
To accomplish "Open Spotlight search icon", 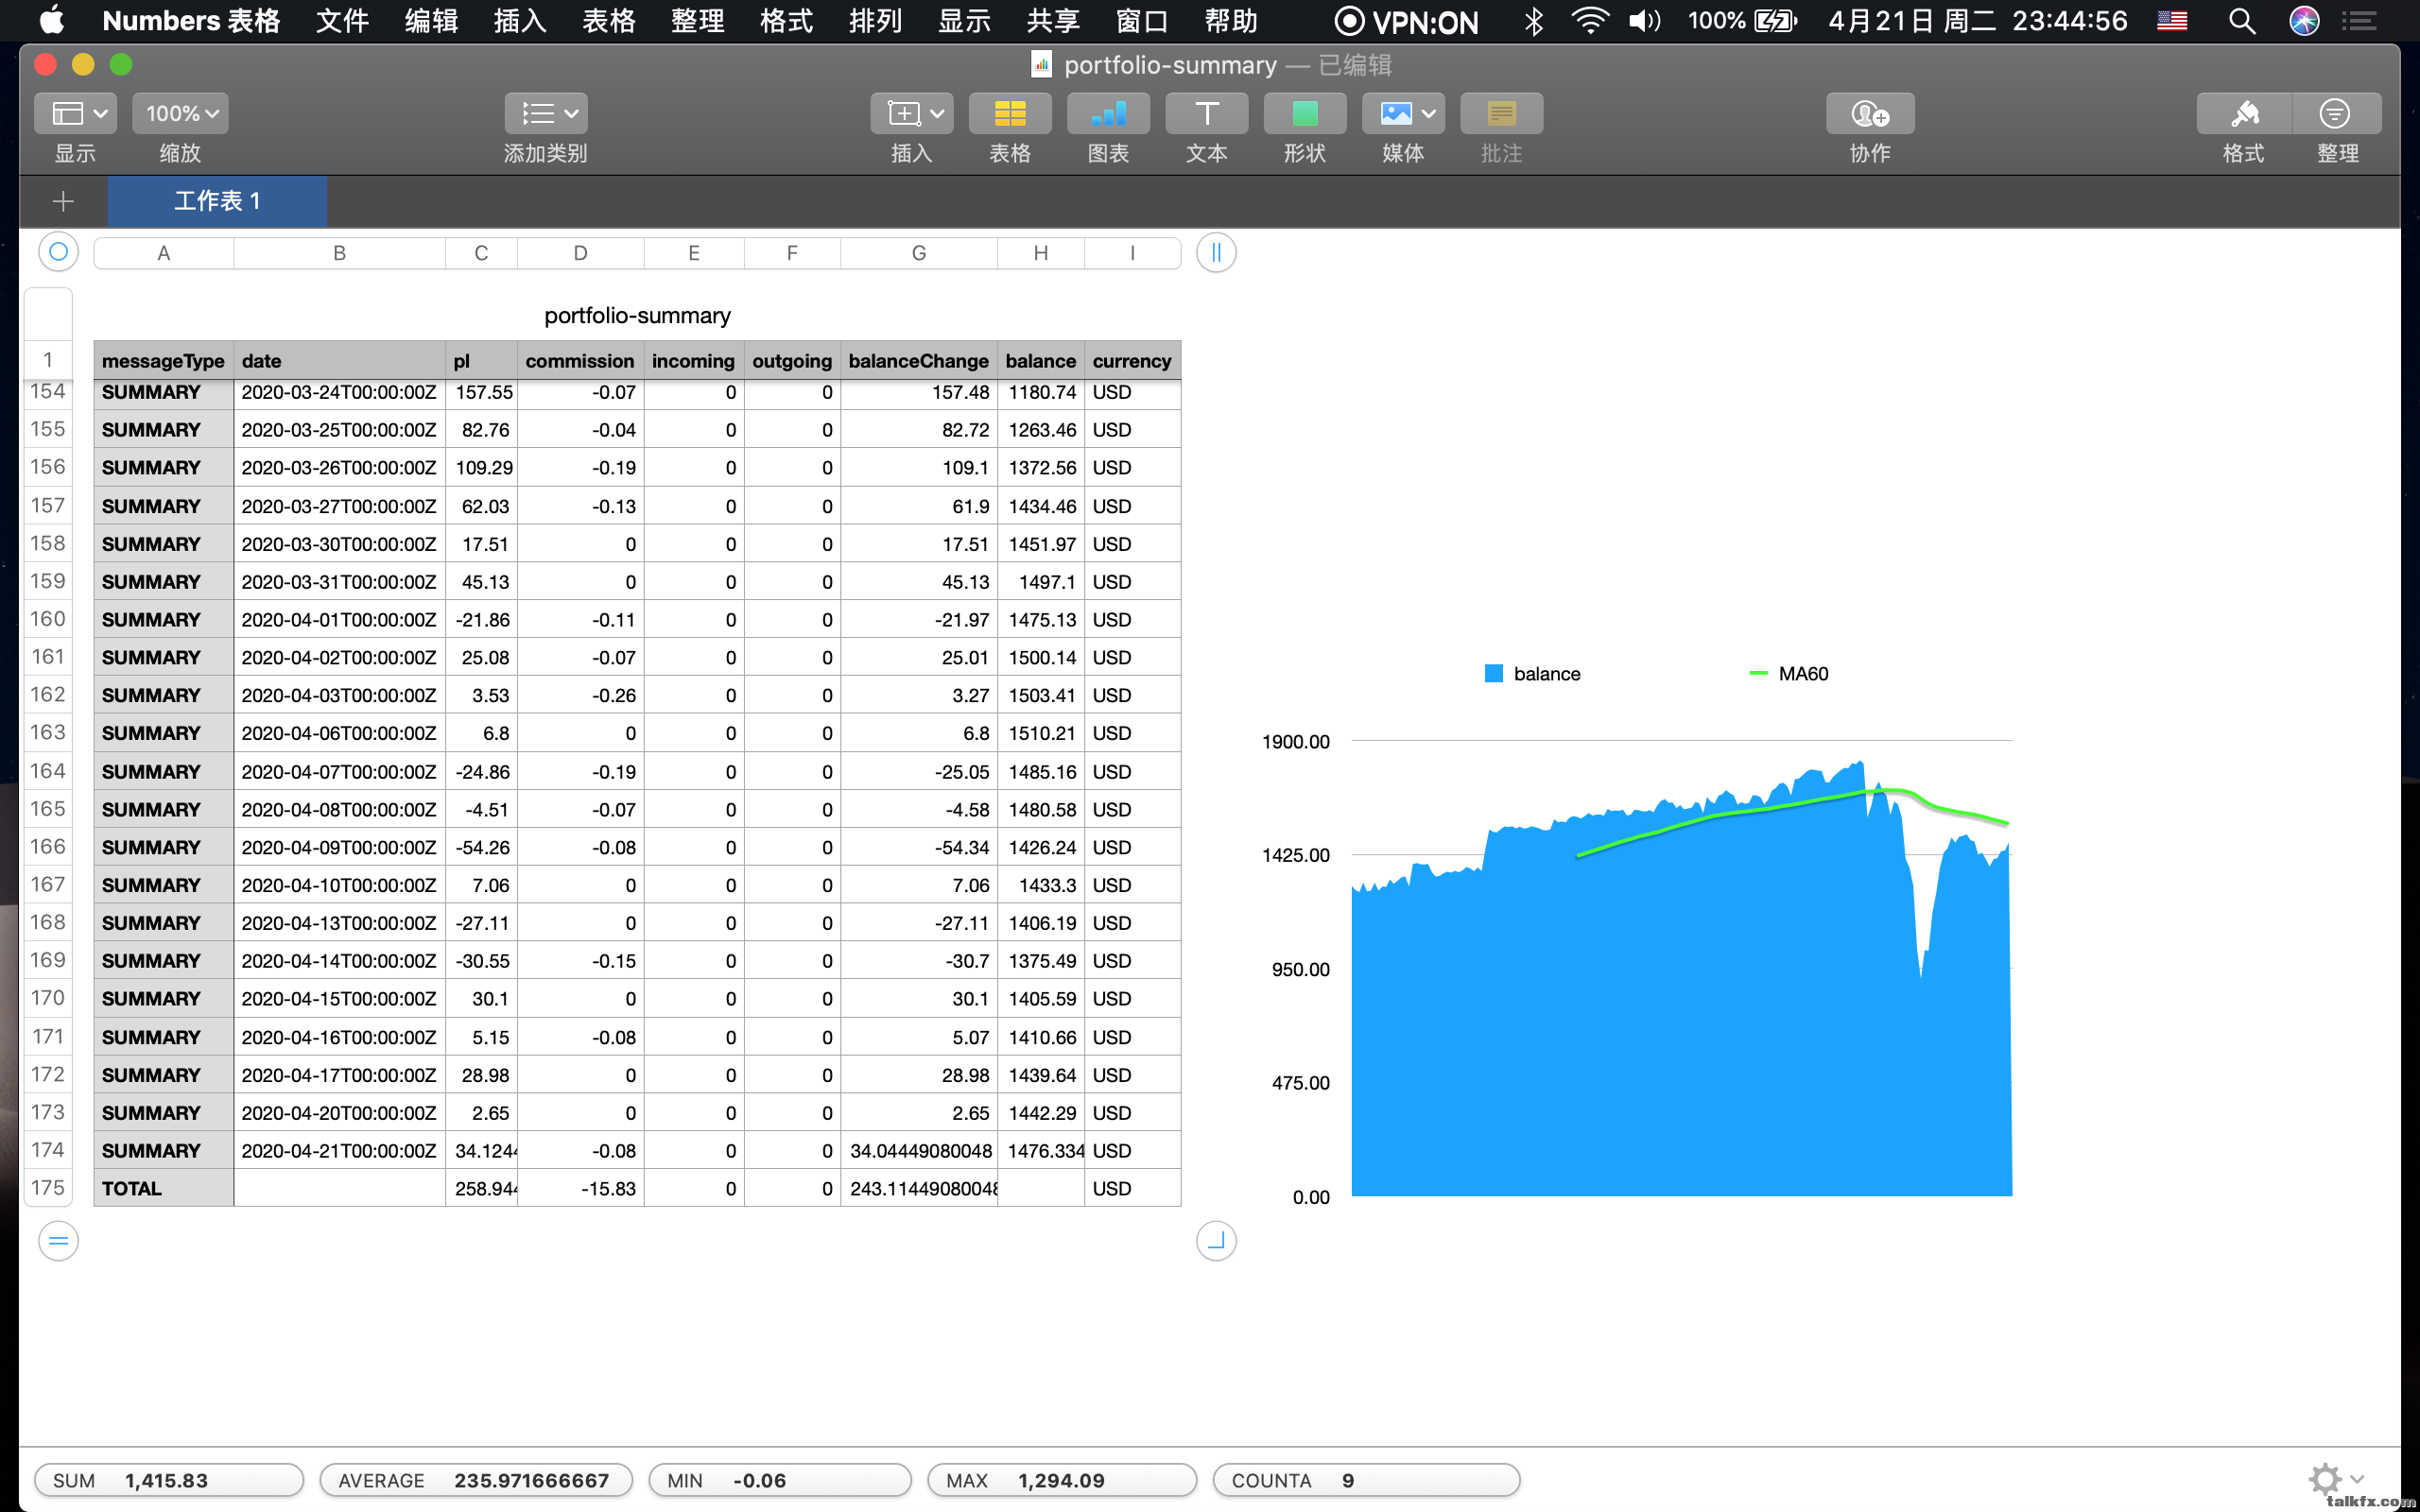I will click(2242, 21).
